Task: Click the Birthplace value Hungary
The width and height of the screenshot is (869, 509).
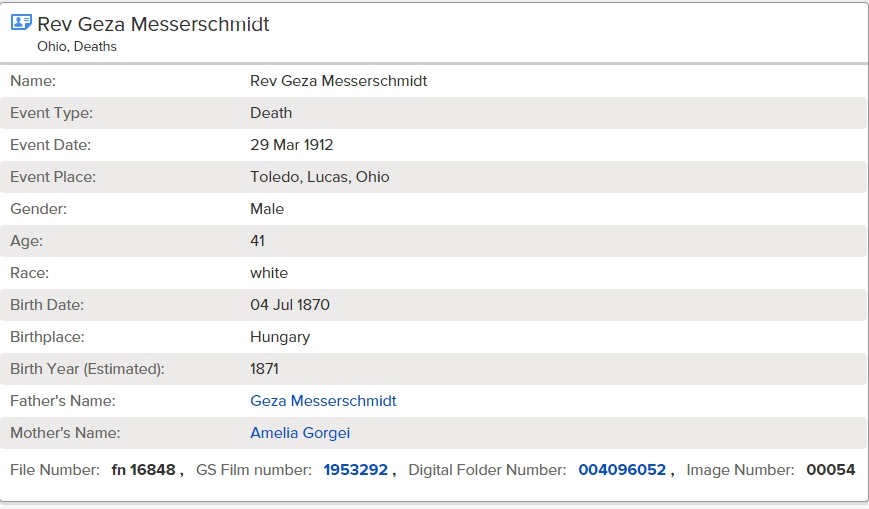Action: tap(280, 337)
